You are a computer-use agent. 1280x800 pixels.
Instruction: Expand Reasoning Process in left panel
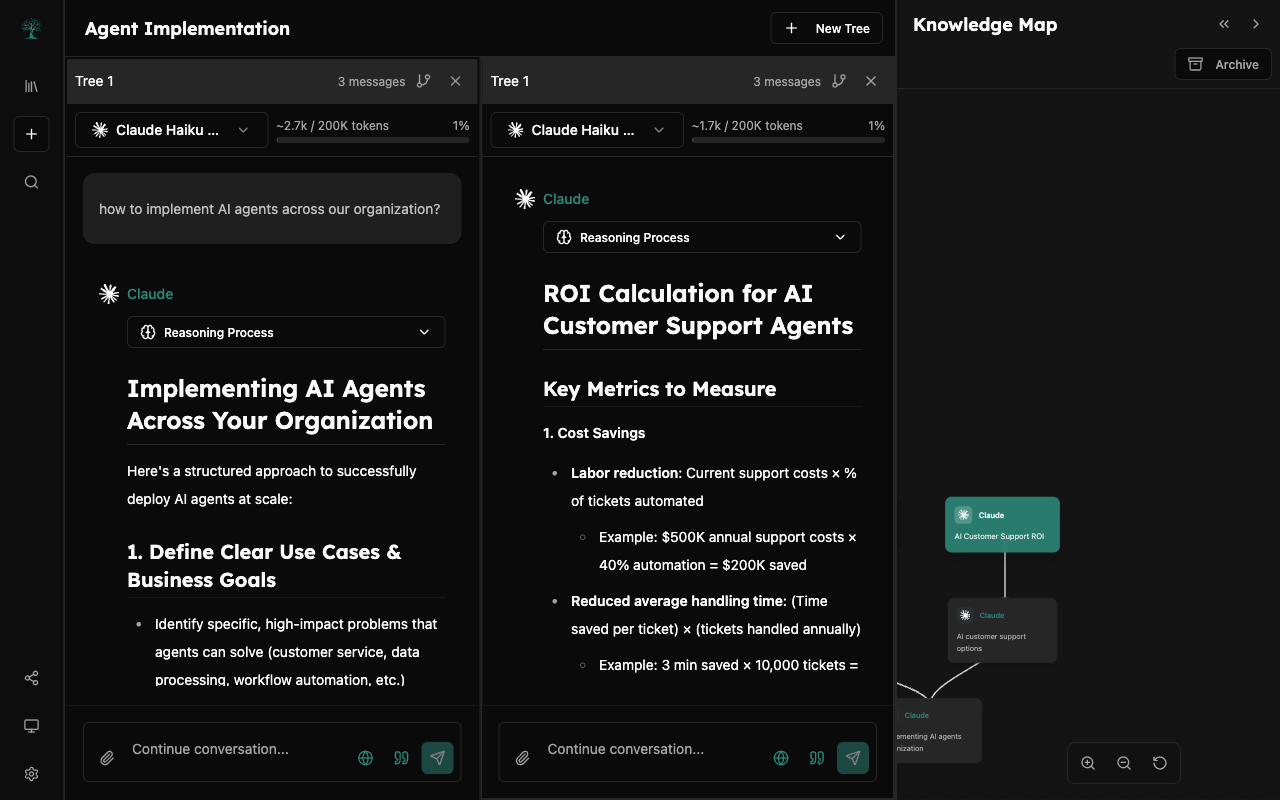click(286, 332)
